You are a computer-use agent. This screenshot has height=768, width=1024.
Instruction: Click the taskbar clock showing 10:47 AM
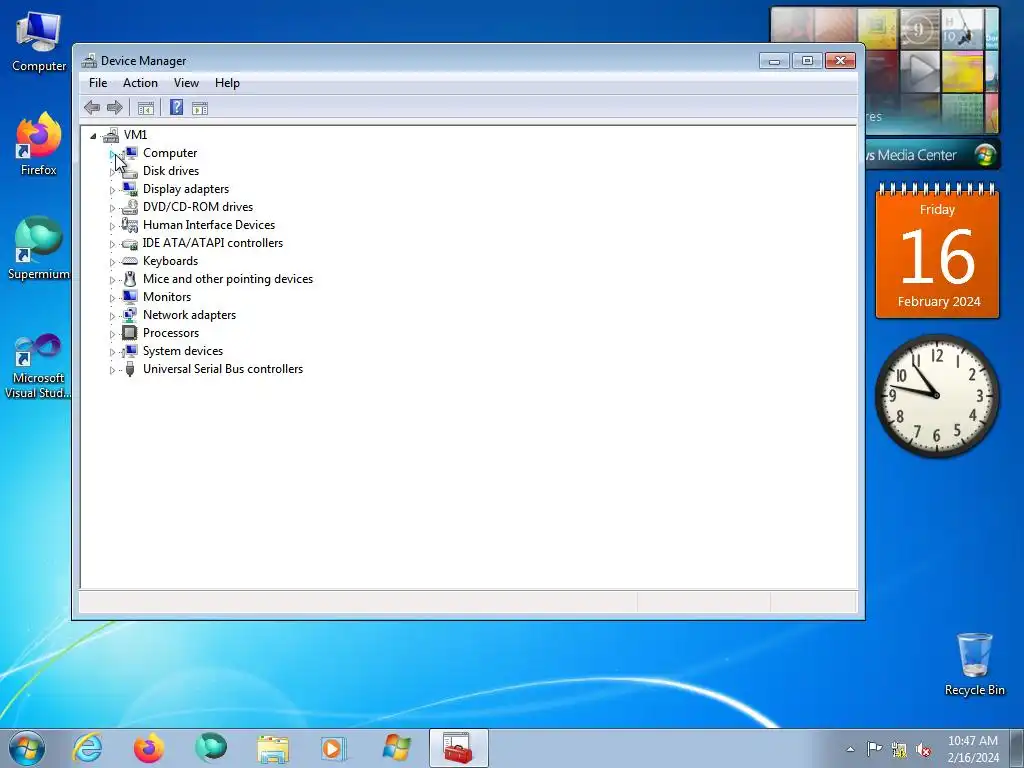coord(973,749)
